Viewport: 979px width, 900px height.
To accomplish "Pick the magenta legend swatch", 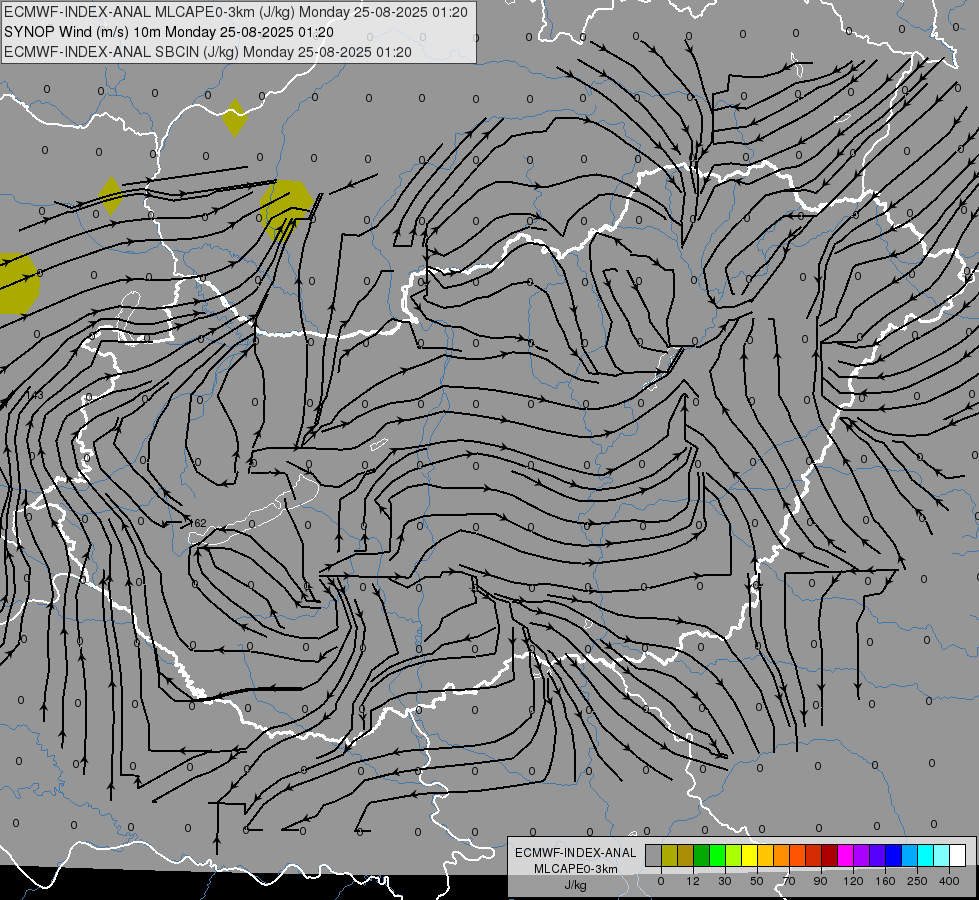I will coord(845,855).
